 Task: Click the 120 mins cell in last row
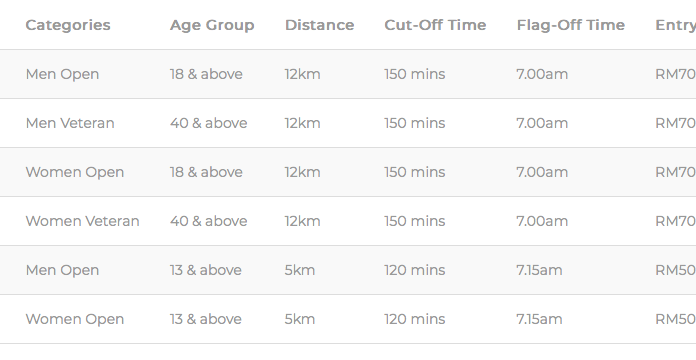pos(415,319)
